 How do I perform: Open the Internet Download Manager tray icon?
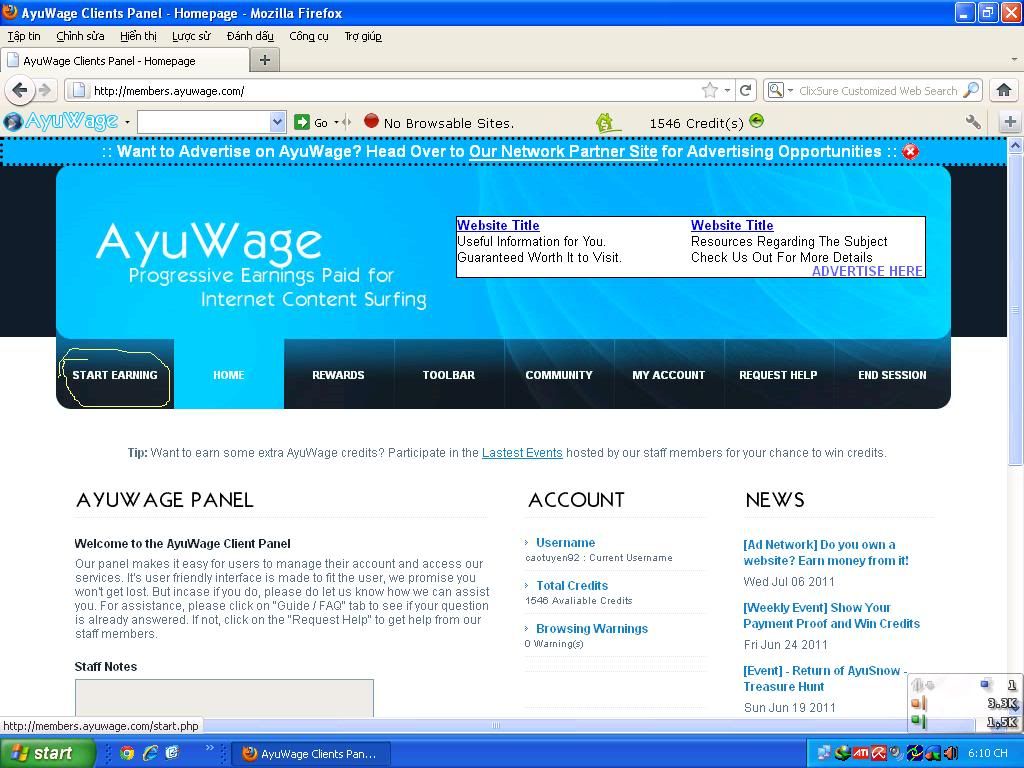(x=842, y=753)
